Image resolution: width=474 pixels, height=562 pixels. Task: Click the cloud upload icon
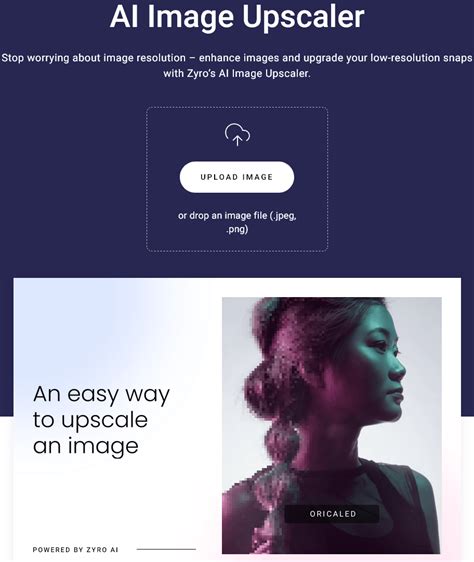pos(237,134)
